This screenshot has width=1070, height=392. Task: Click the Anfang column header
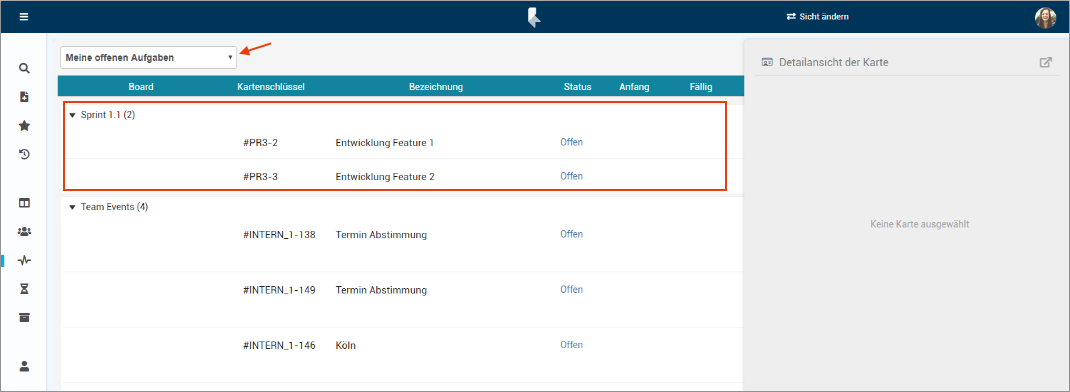tap(634, 87)
